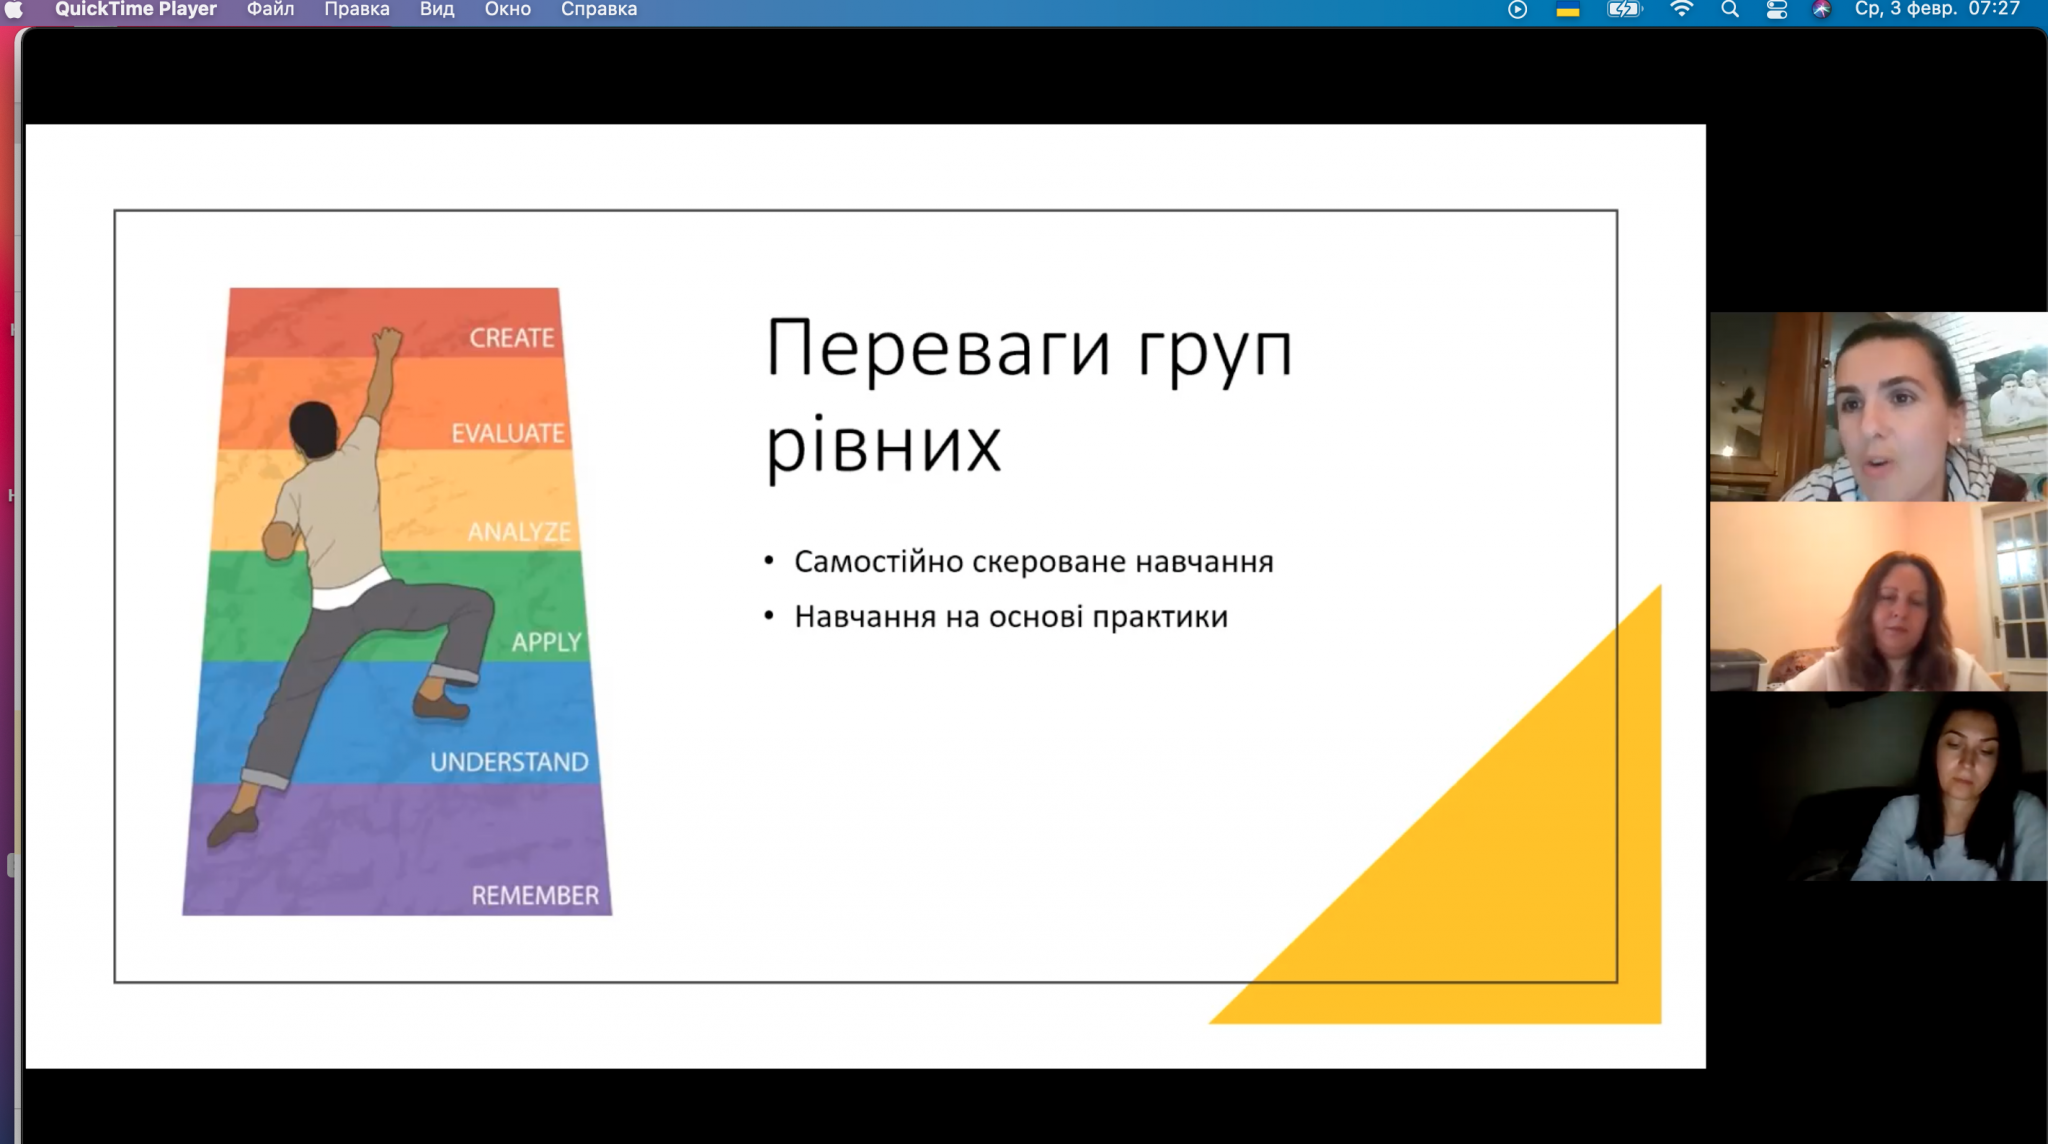This screenshot has height=1144, width=2048.
Task: Expand the Окно menu
Action: [x=507, y=10]
